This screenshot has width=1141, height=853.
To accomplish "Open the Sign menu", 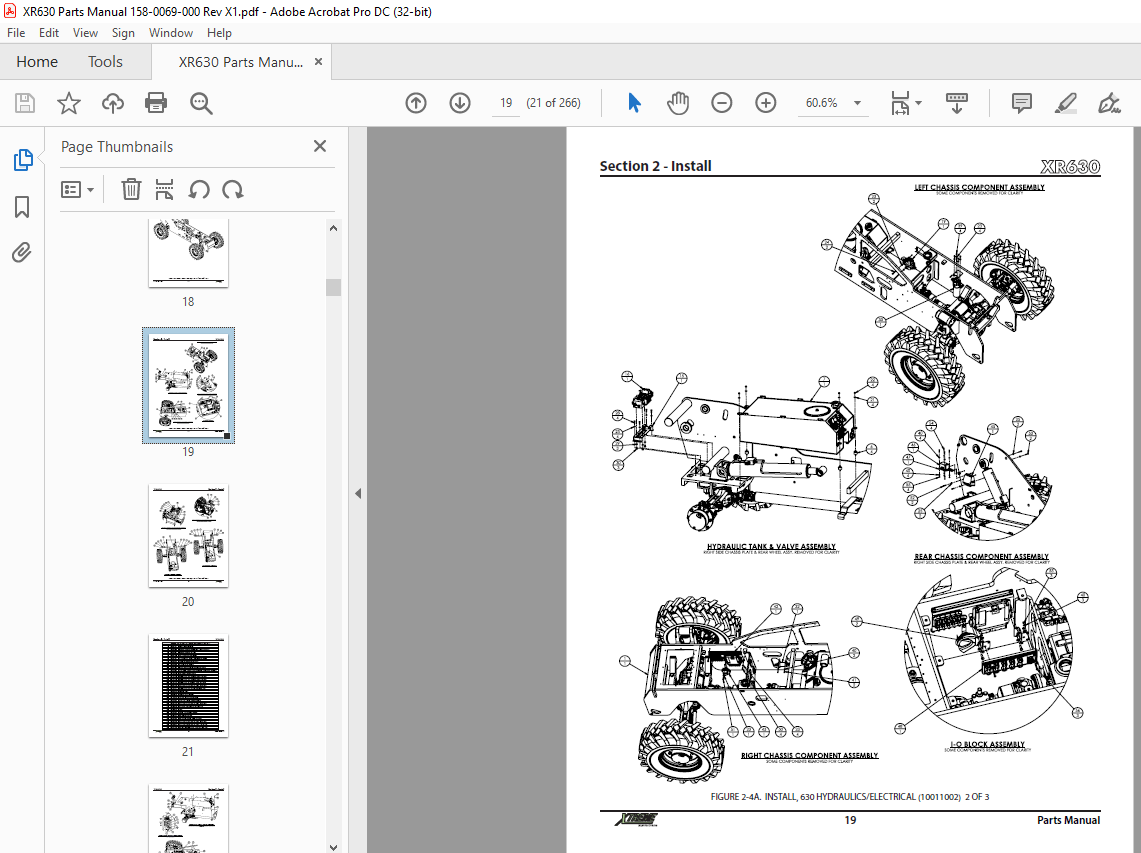I will 123,33.
